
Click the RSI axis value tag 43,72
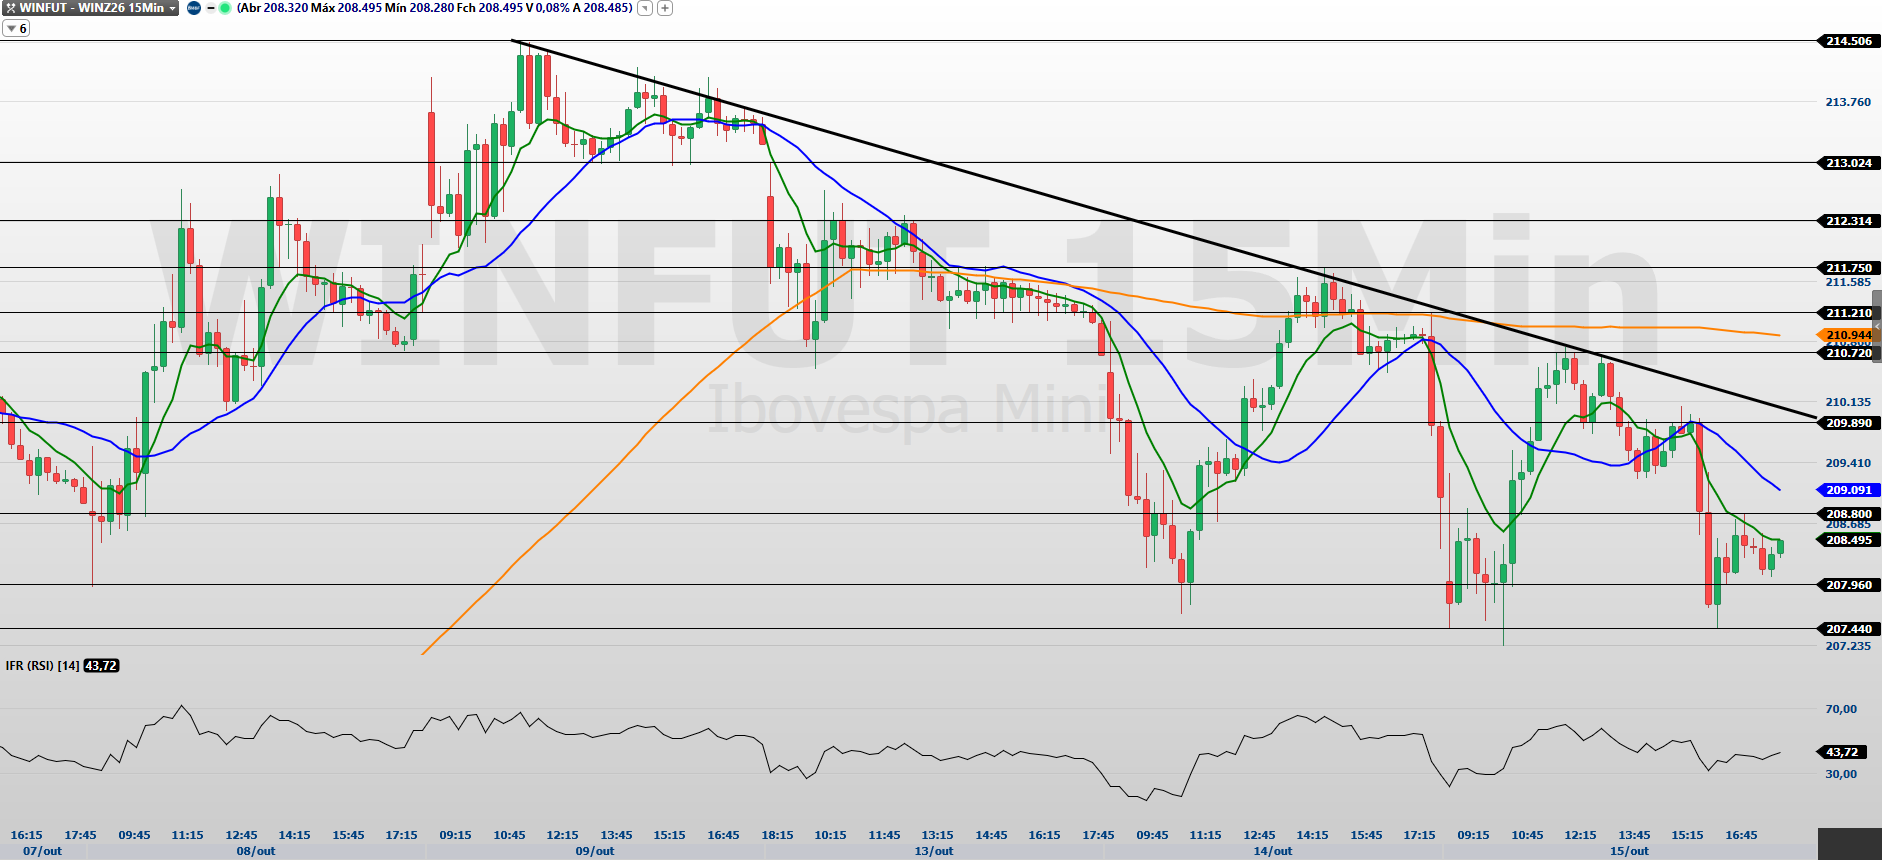[x=1840, y=752]
